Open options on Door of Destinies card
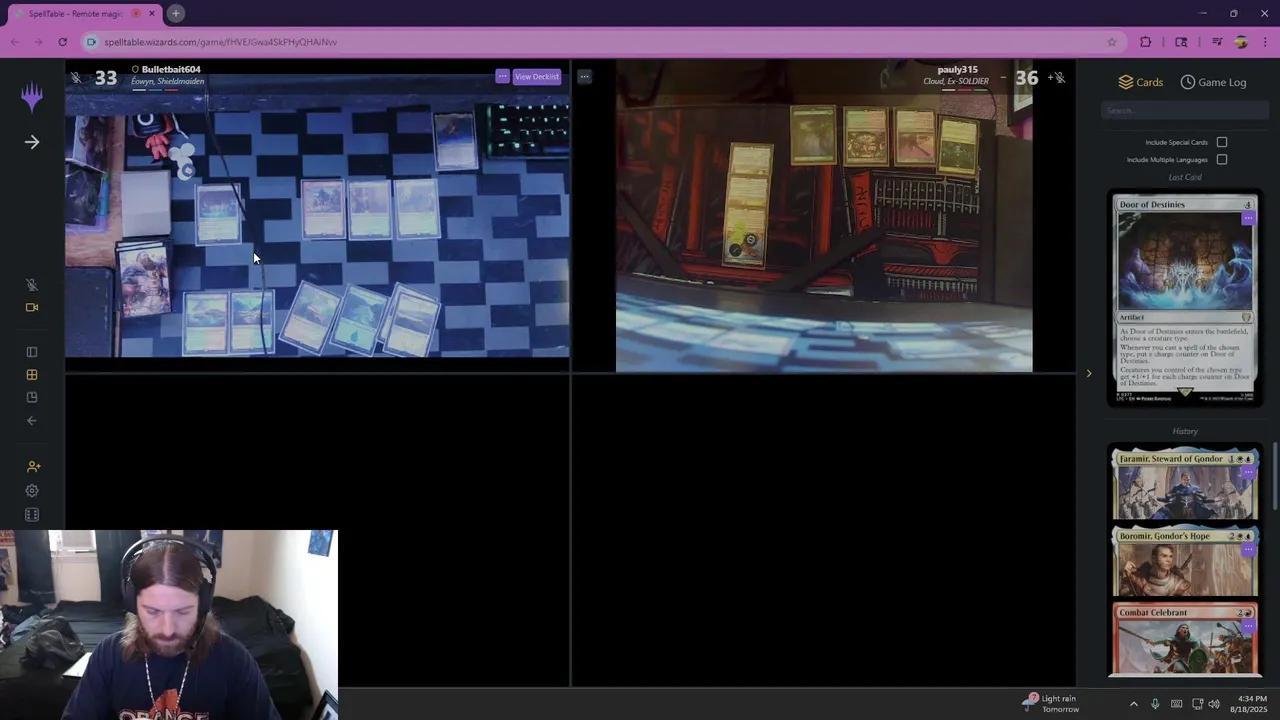 (x=1247, y=218)
